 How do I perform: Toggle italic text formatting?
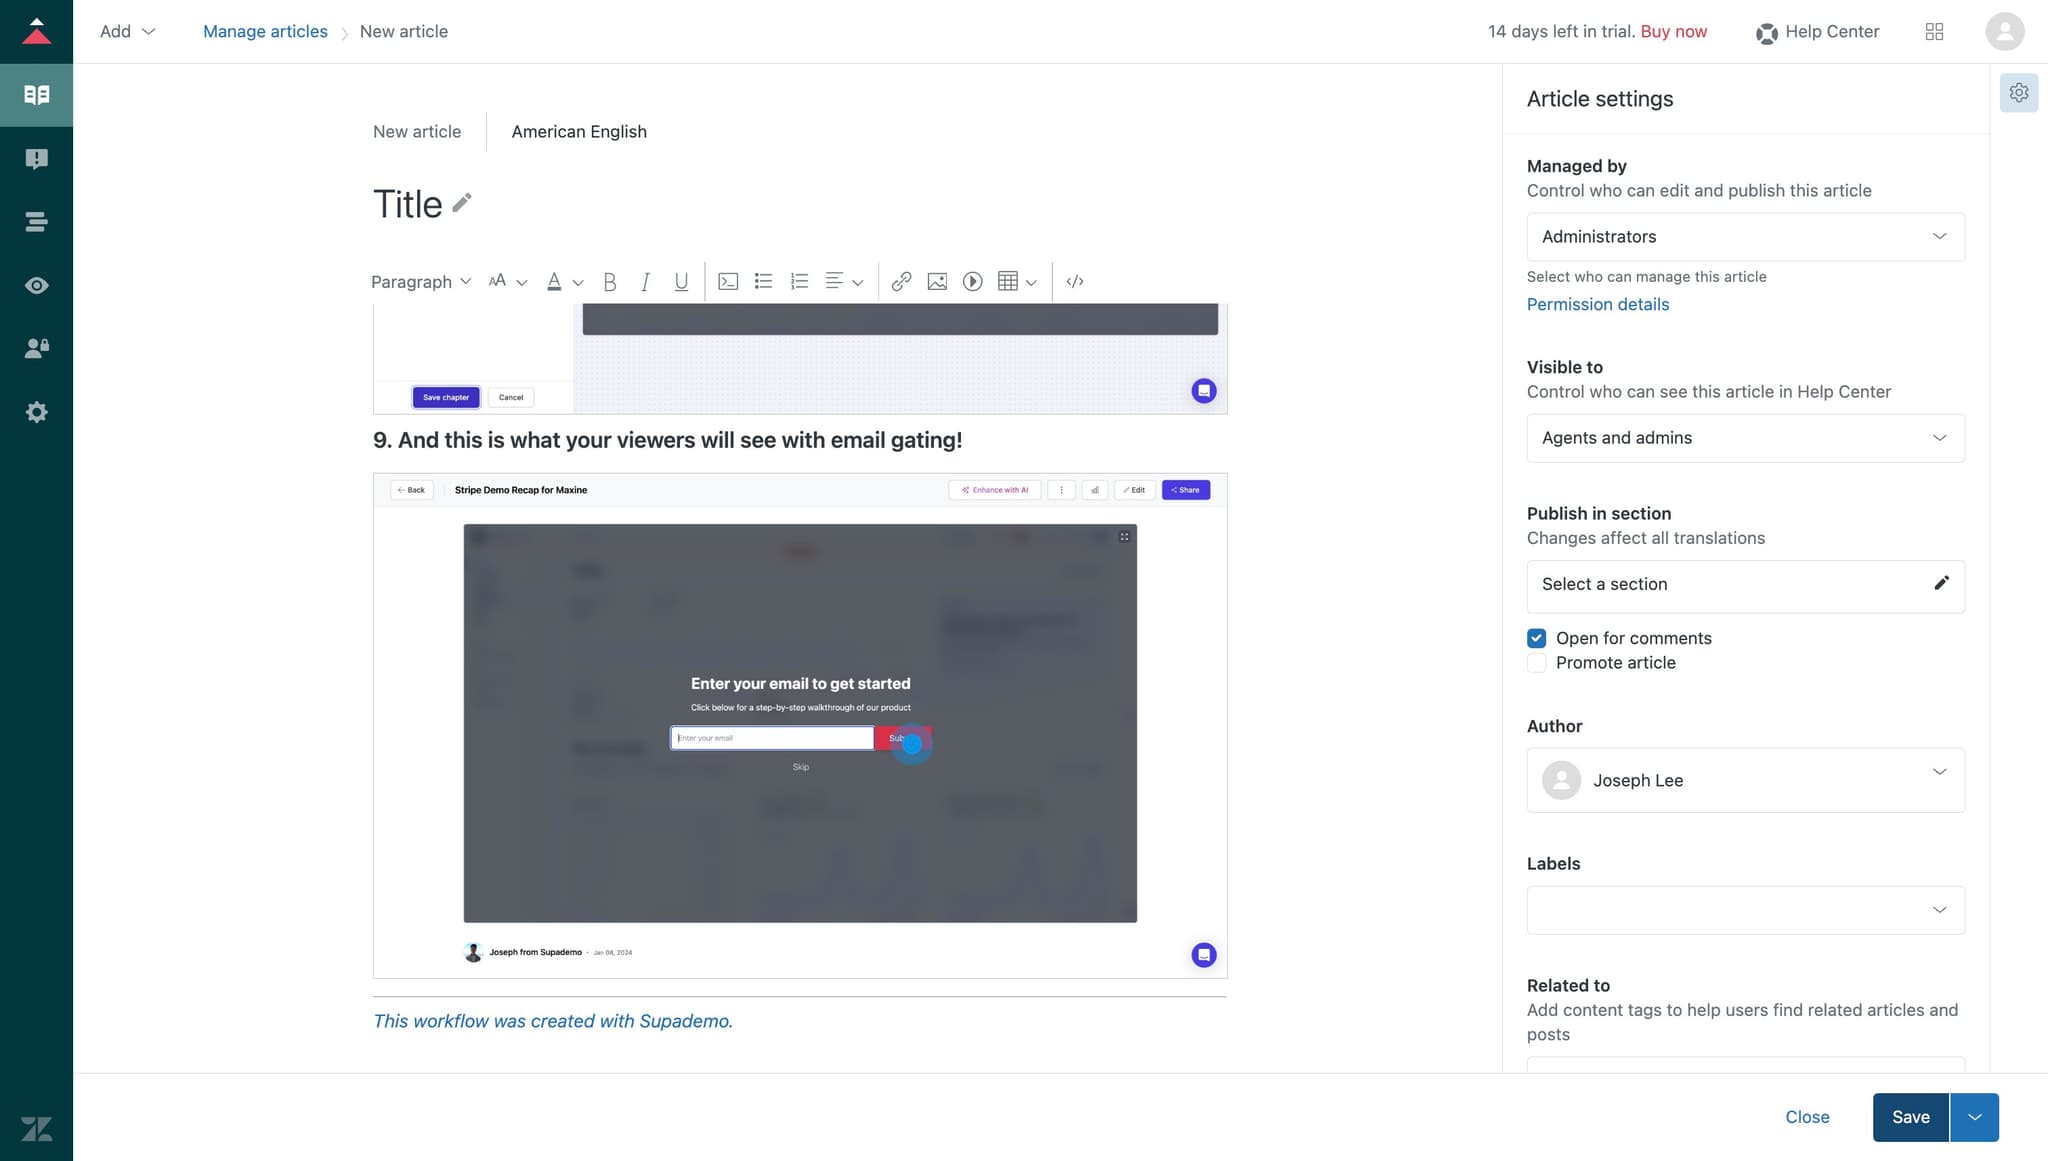pos(645,282)
